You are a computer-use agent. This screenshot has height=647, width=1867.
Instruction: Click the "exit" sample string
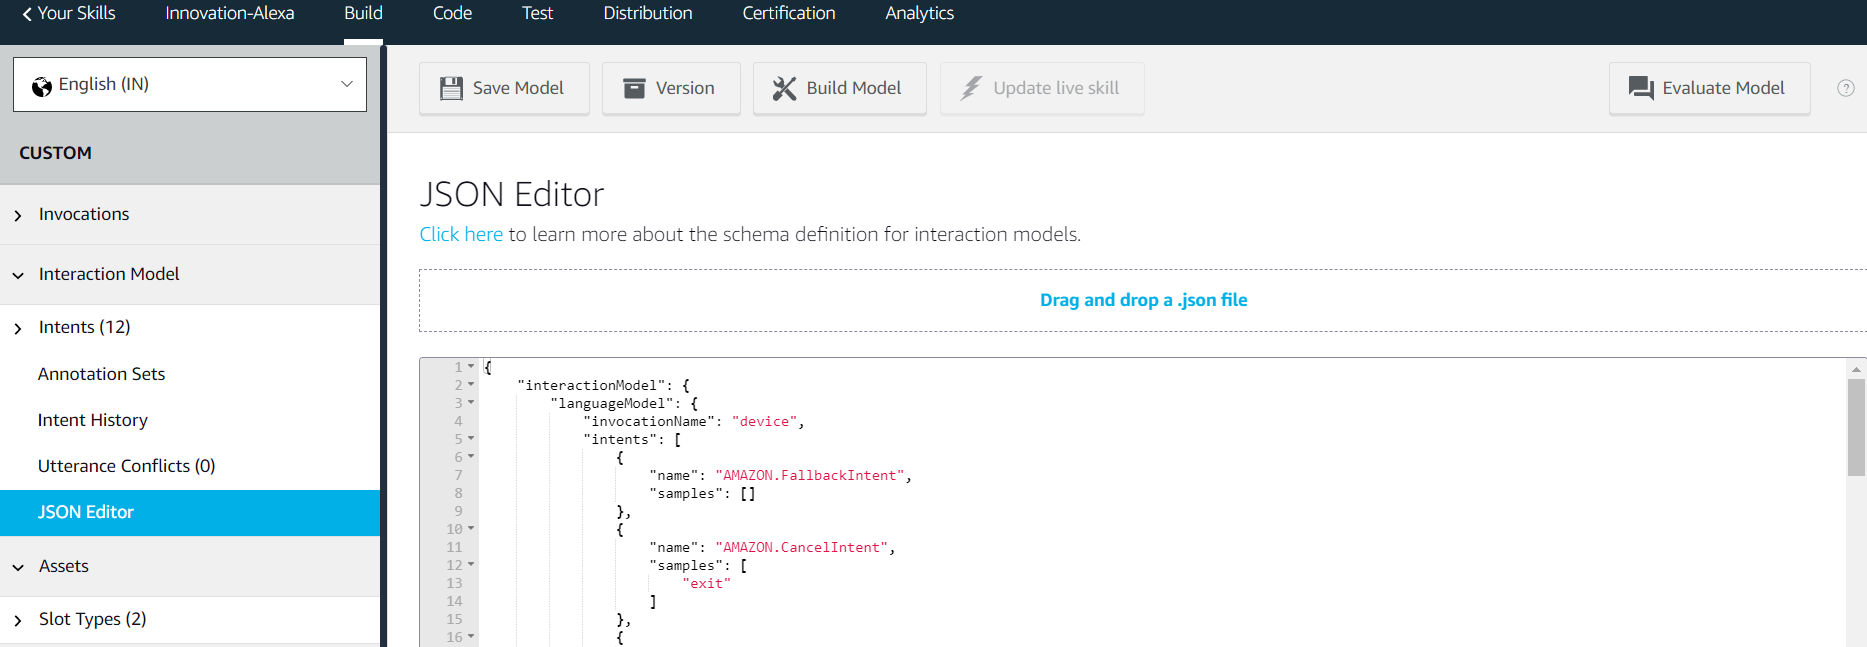click(706, 583)
